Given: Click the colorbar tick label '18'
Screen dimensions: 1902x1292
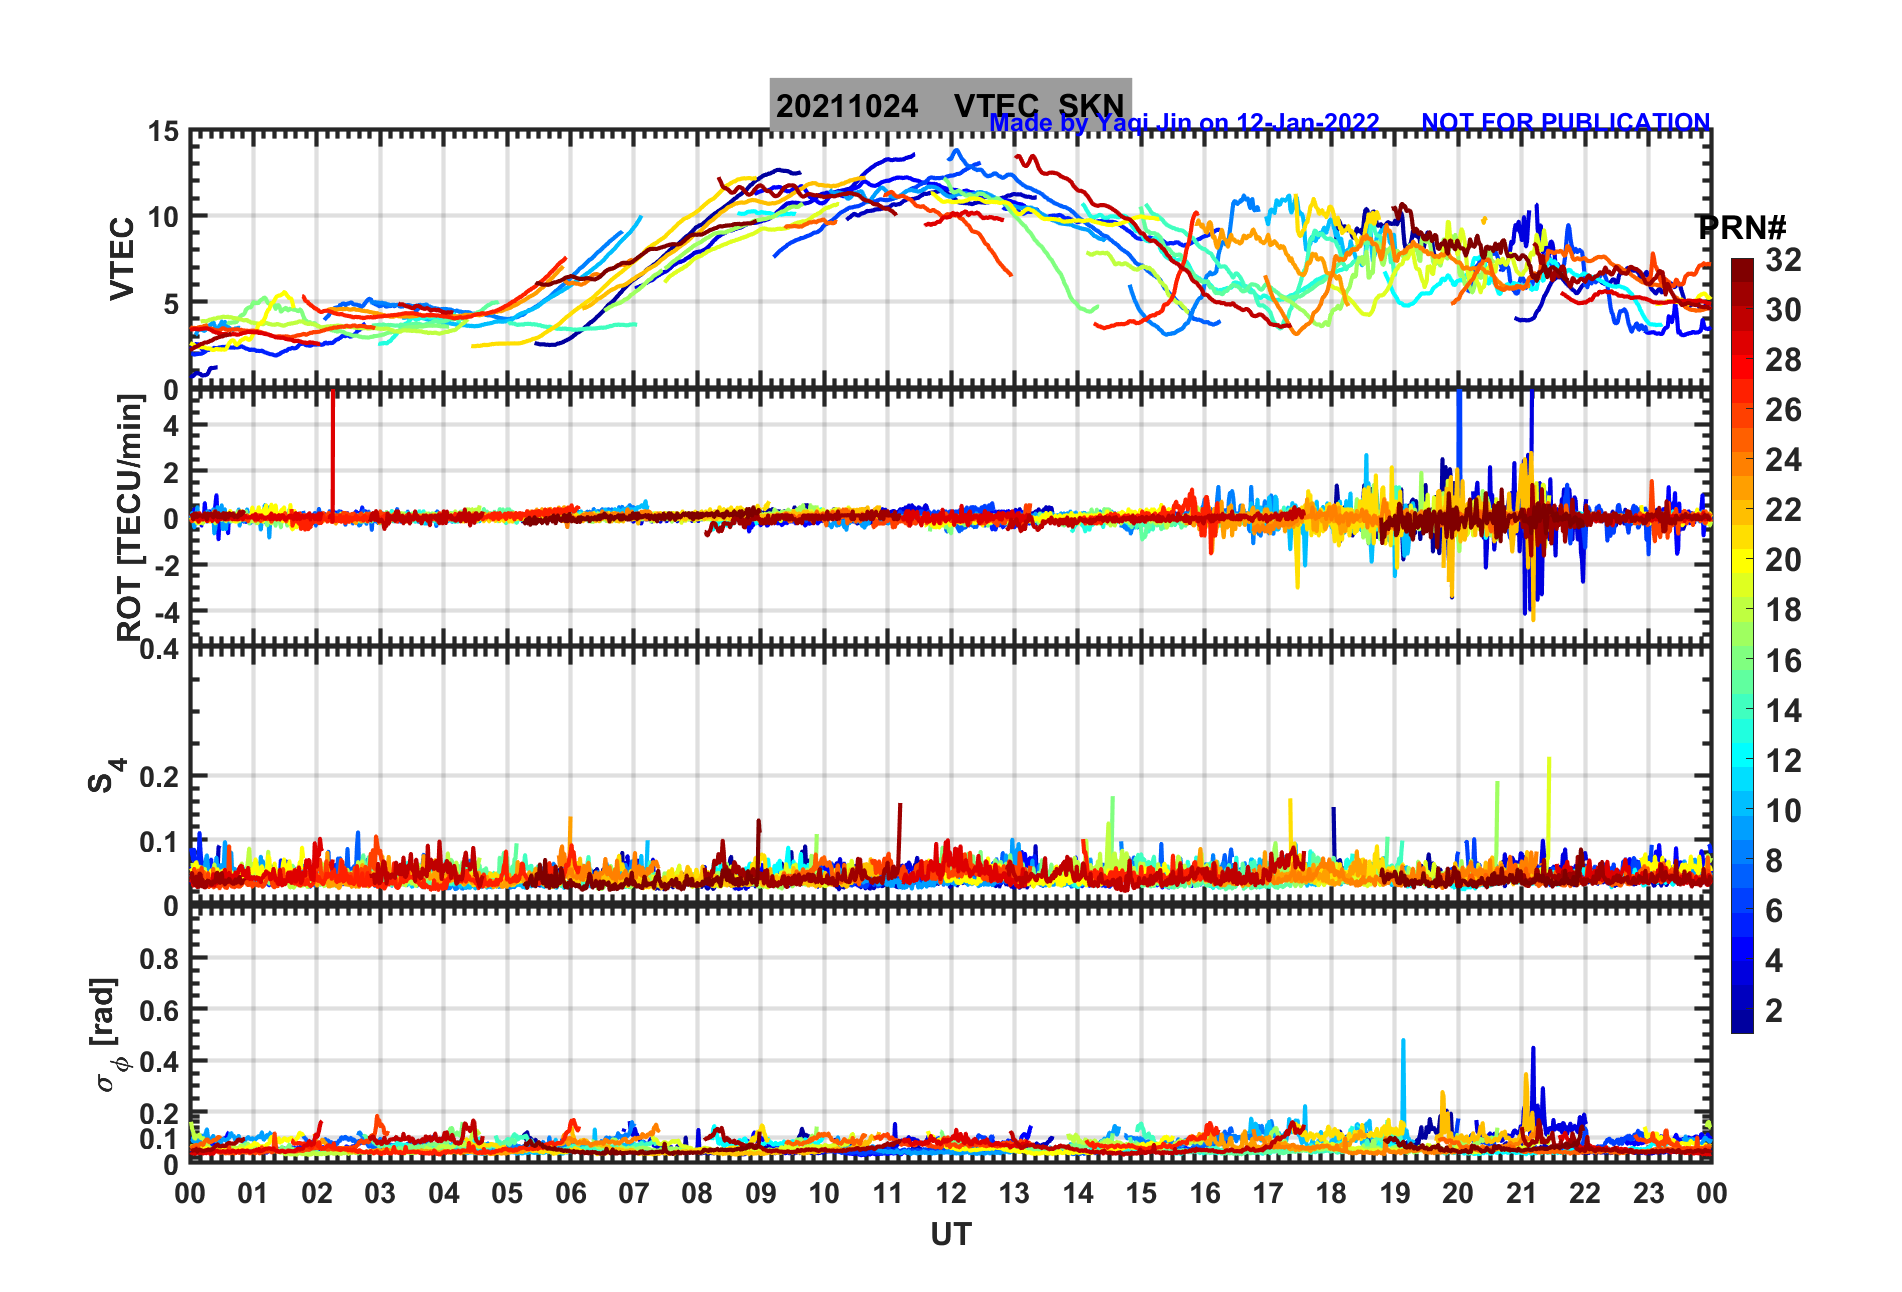Looking at the screenshot, I should (x=1783, y=610).
